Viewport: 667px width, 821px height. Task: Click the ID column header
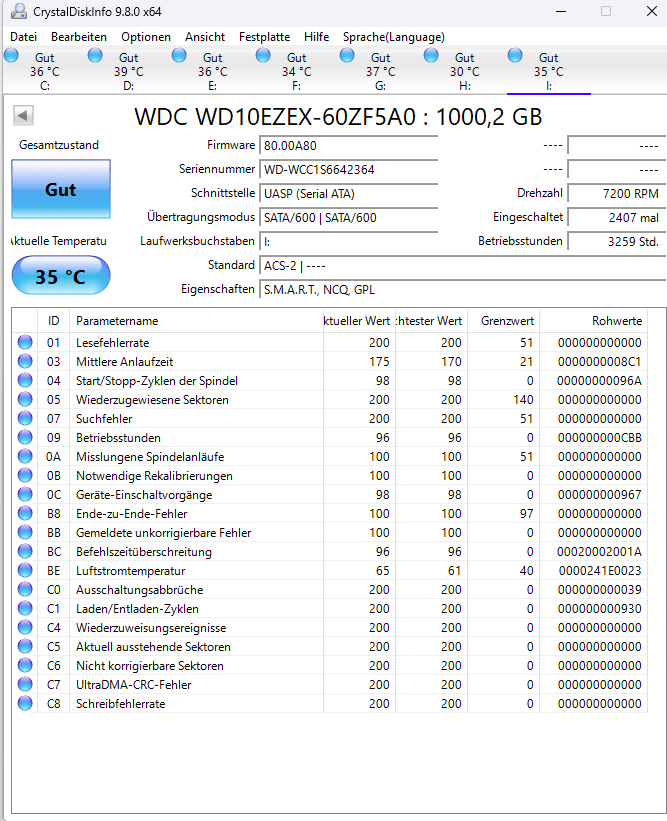coord(53,320)
